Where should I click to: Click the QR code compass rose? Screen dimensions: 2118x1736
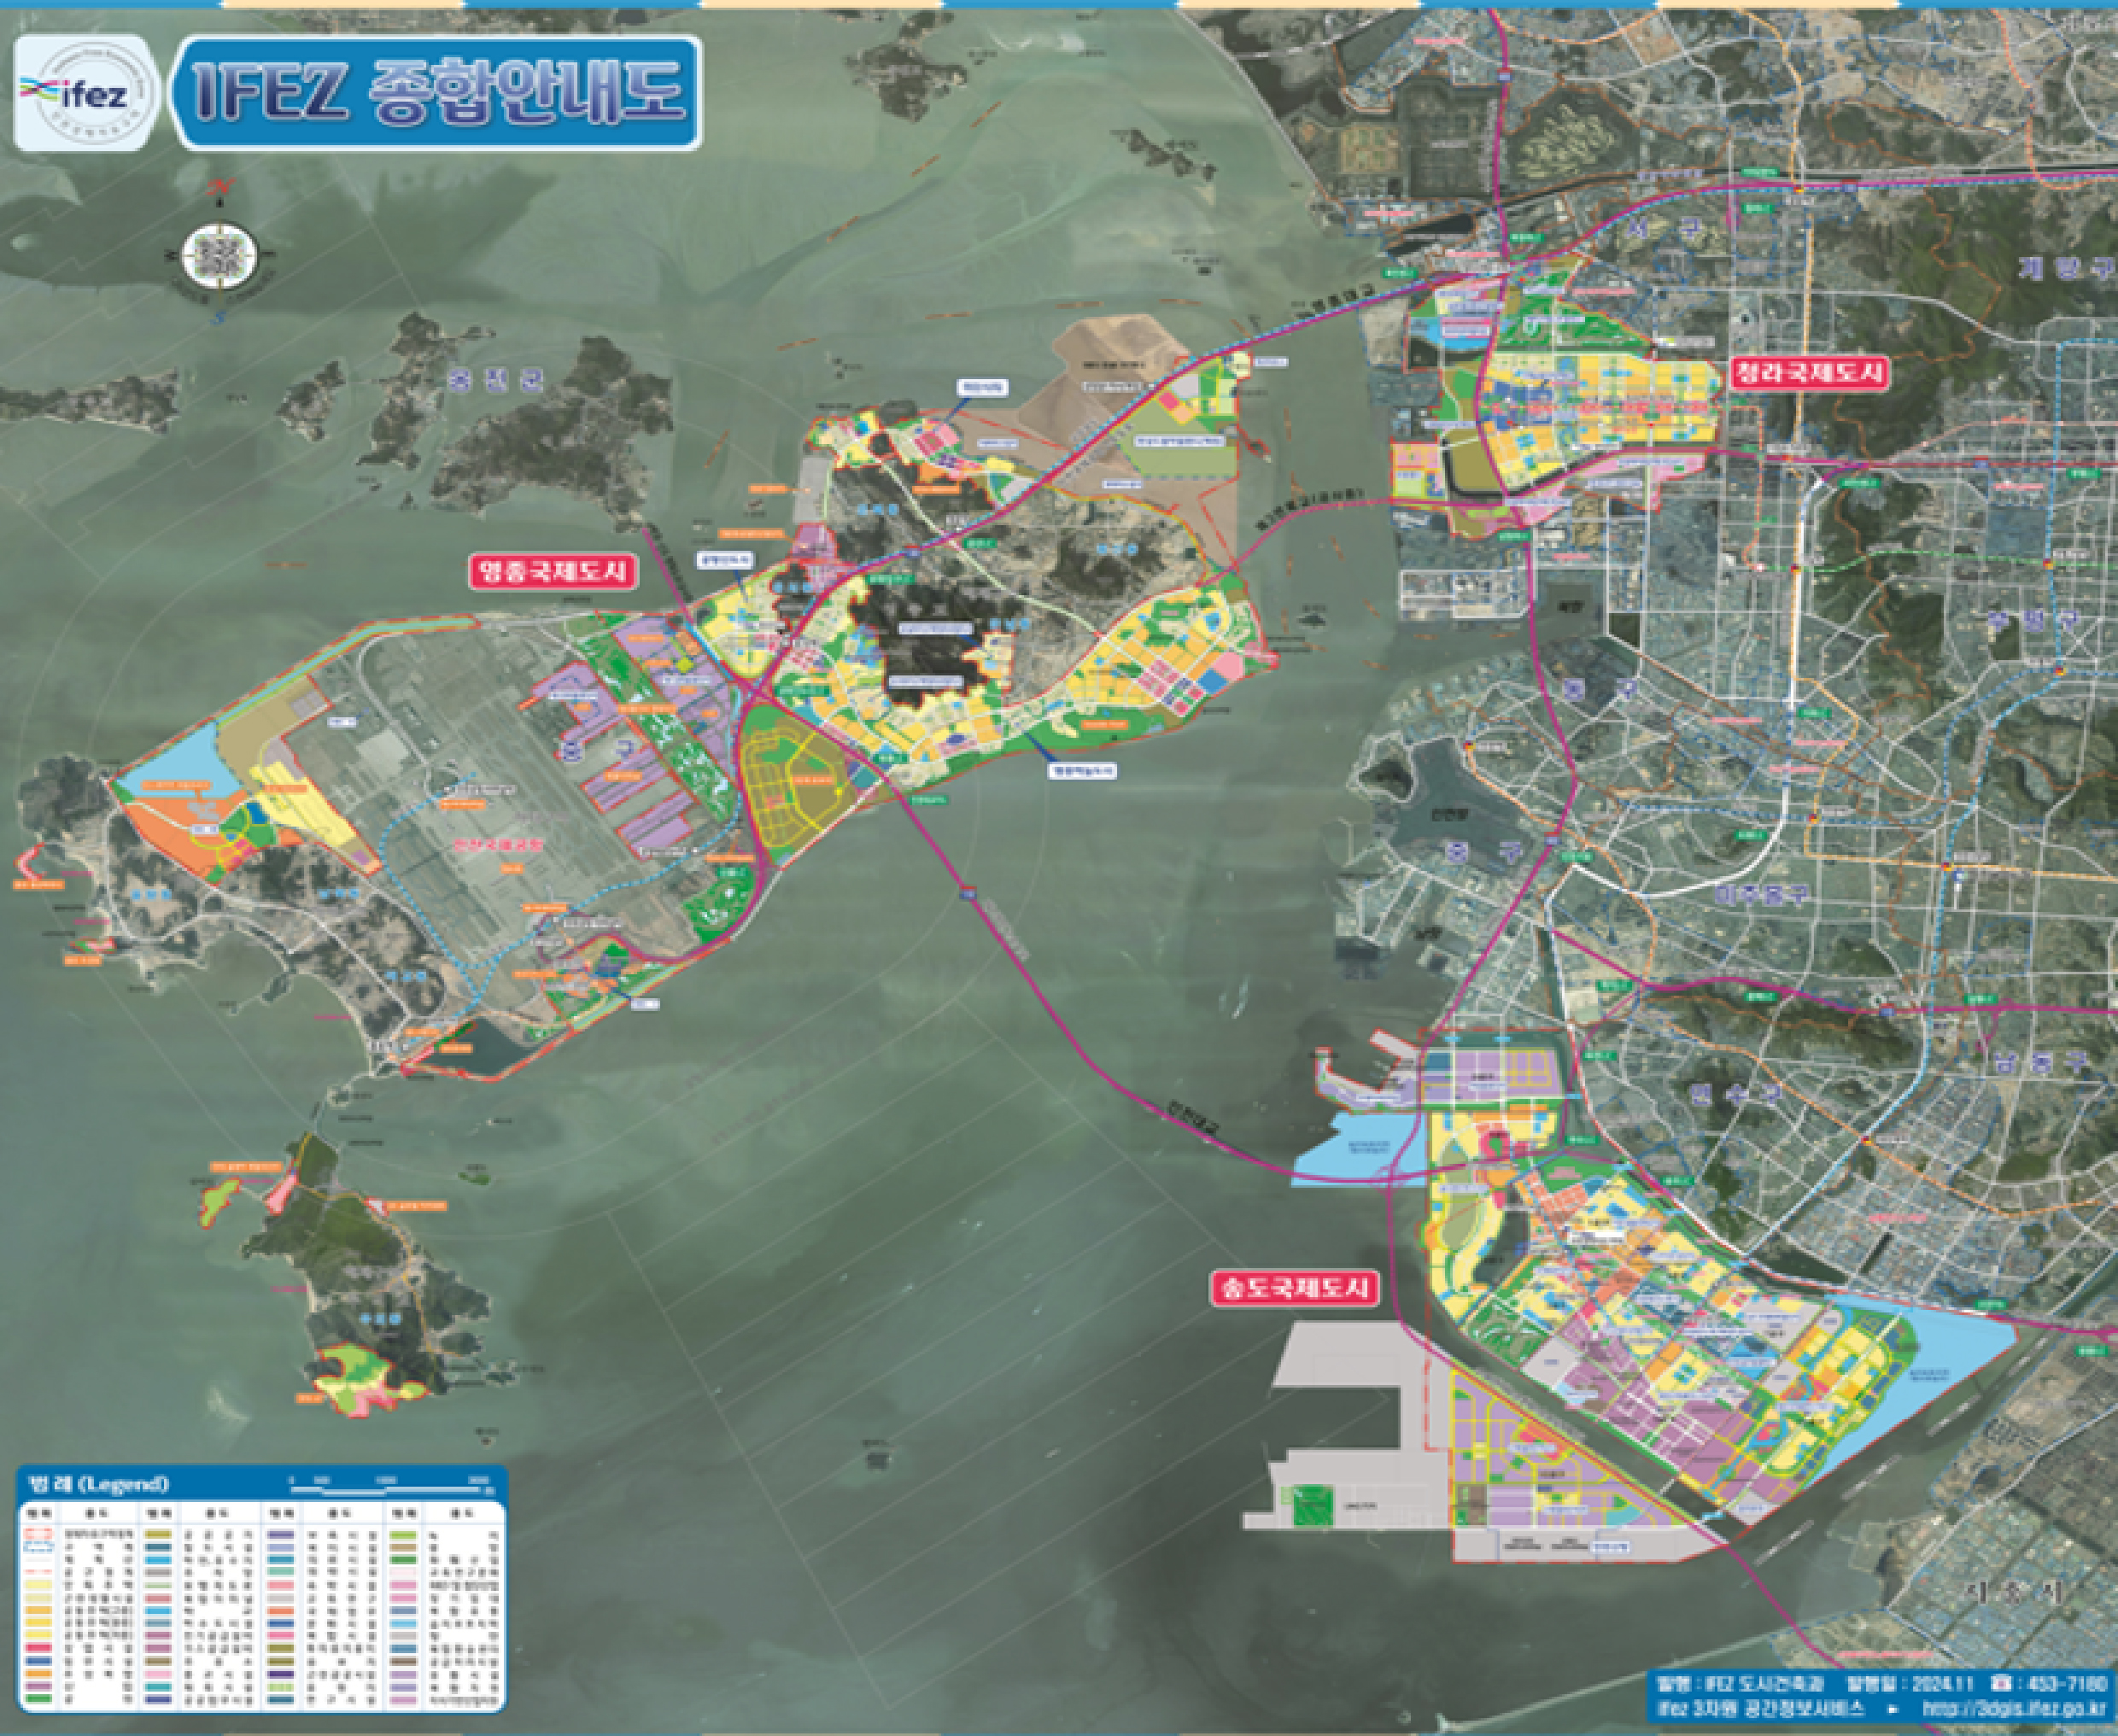click(219, 255)
